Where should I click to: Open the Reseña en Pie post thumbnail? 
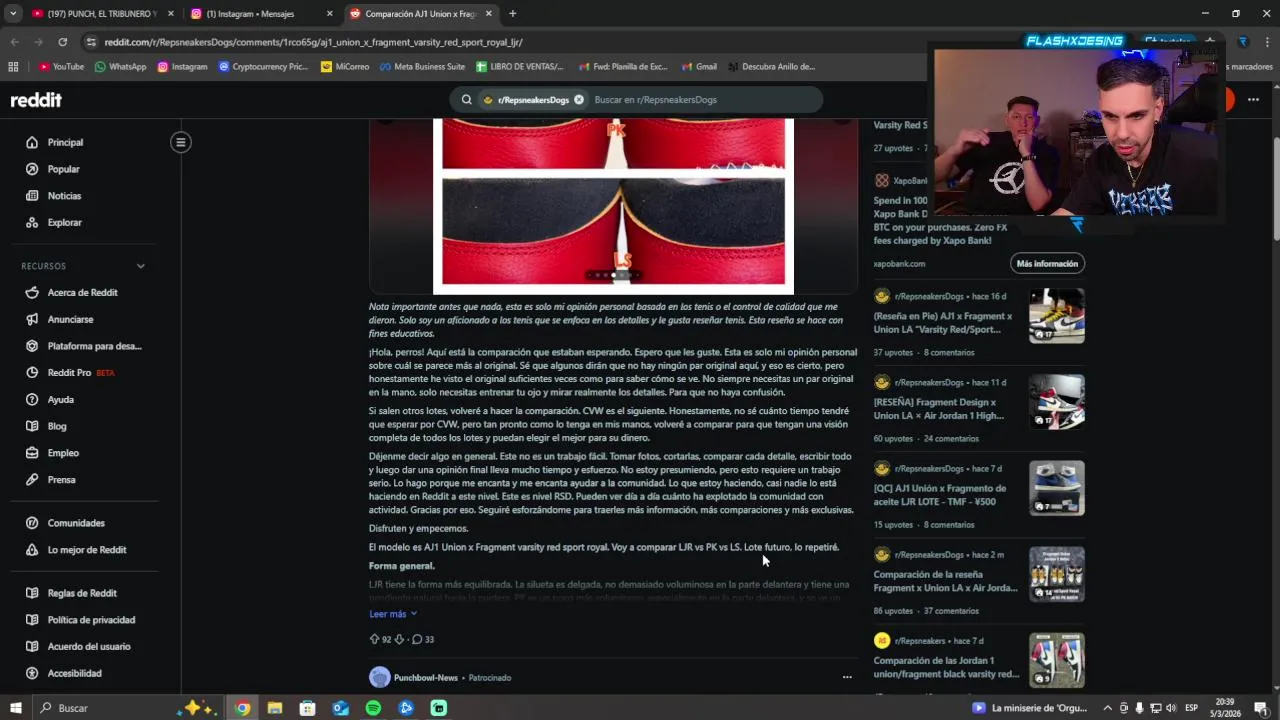point(1057,316)
